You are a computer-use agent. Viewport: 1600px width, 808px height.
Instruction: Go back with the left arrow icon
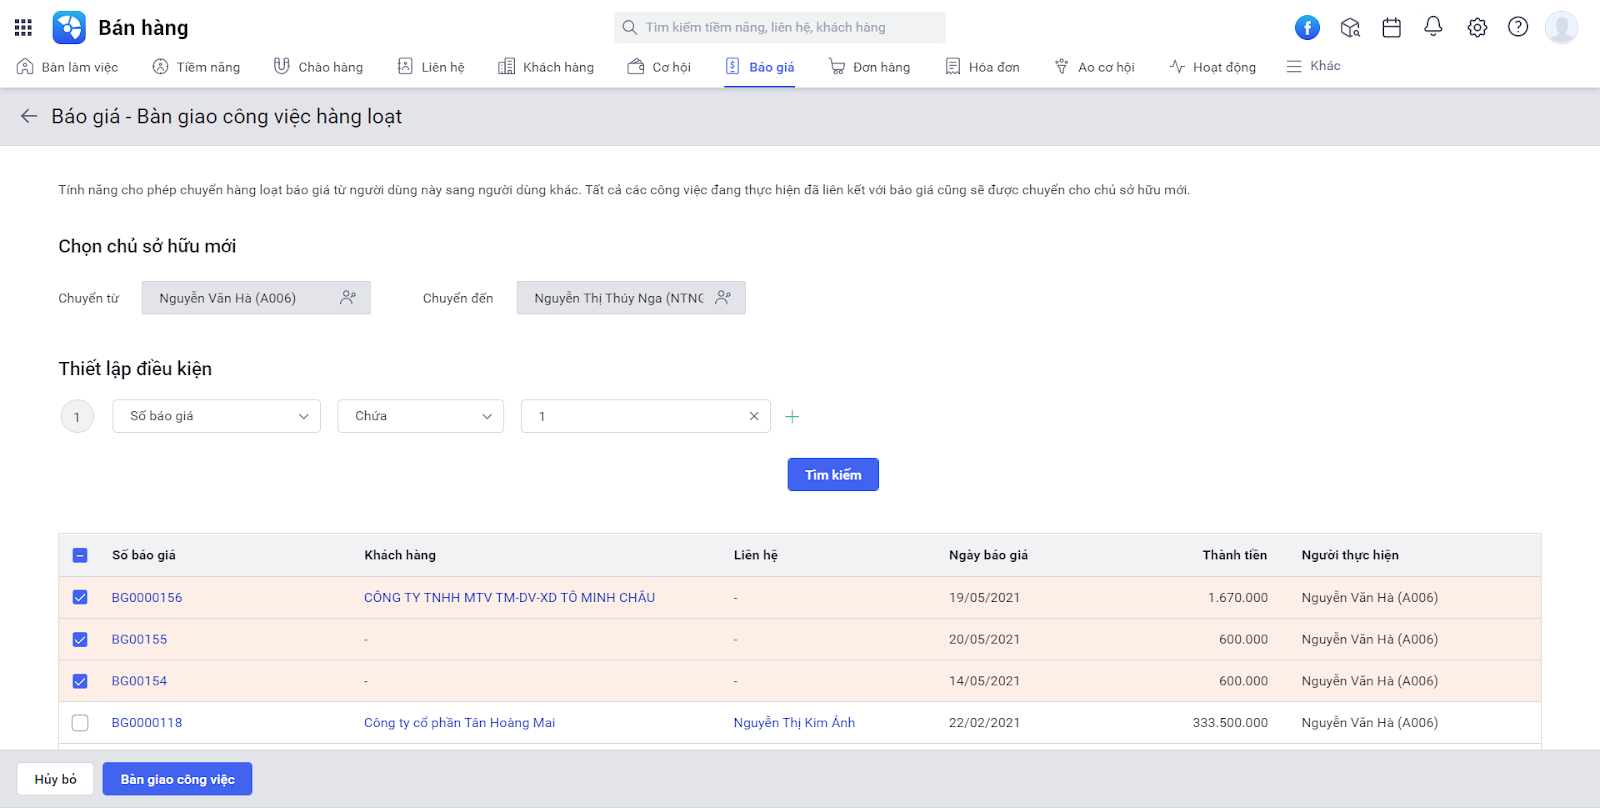[29, 117]
